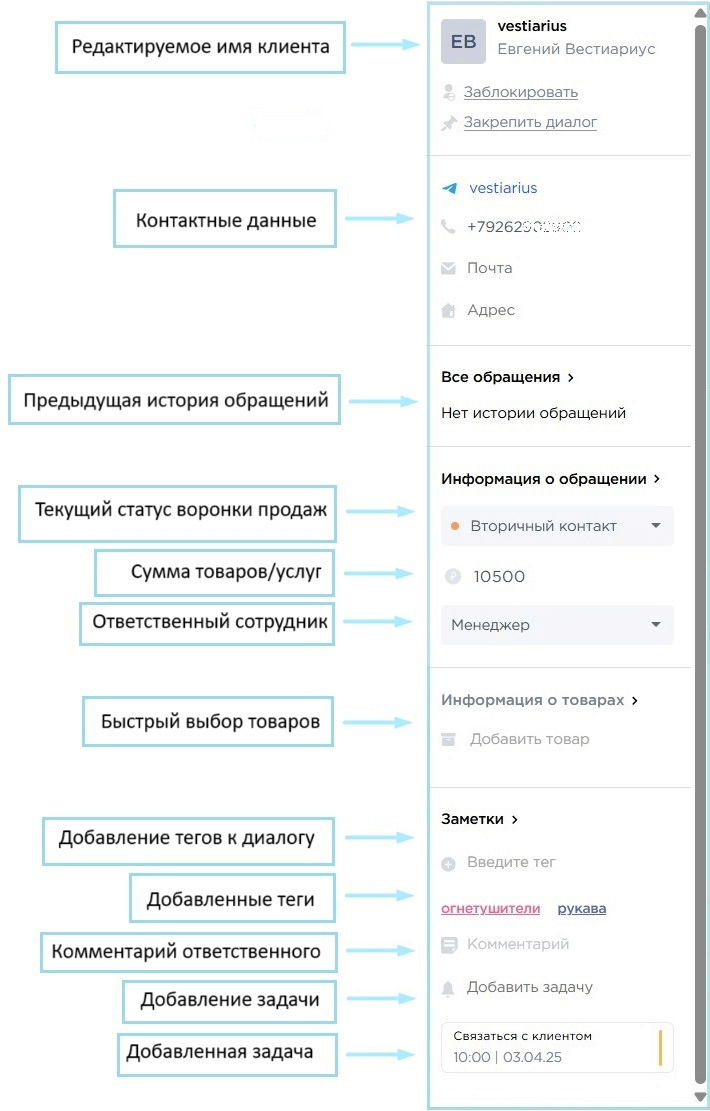Screen dimensions: 710x1111
Task: Click the EB client avatar
Action: tap(463, 41)
